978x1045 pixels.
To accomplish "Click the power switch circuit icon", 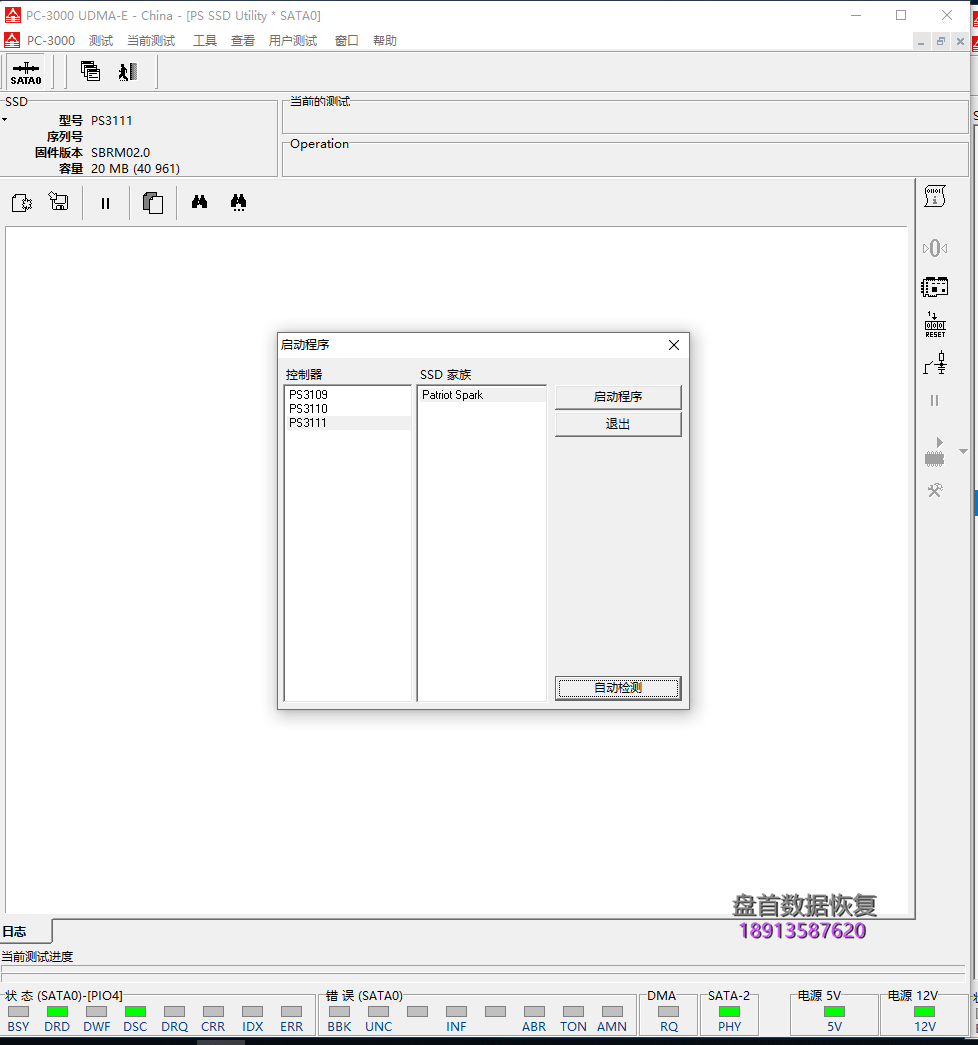I will 935,363.
